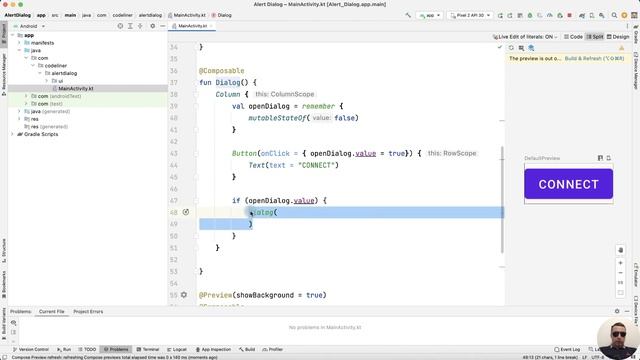The image size is (640, 360).
Task: Open Live Edit of literals dropdown
Action: click(x=525, y=37)
